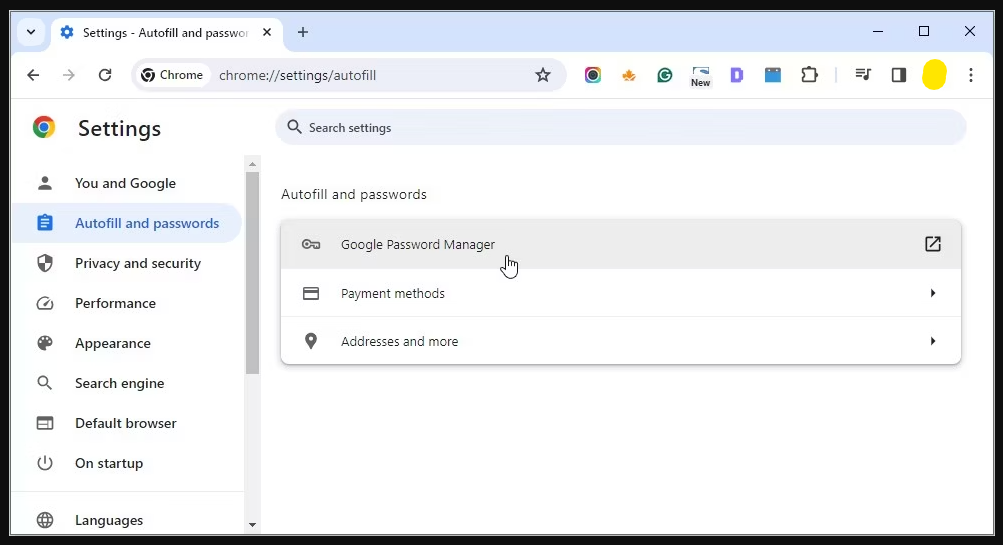The height and width of the screenshot is (545, 1003).
Task: Open Payment methods
Action: click(620, 293)
